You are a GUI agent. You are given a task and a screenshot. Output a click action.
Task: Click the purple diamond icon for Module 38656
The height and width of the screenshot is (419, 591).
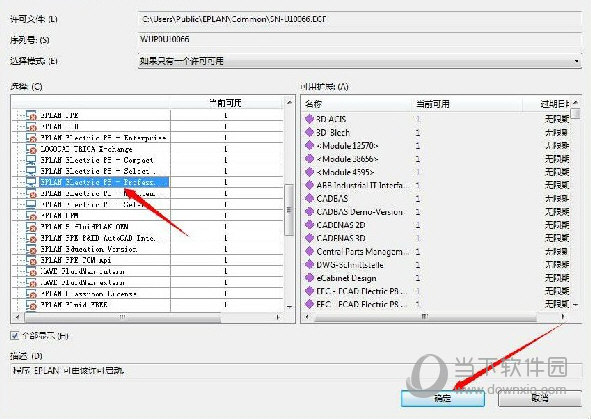tap(309, 159)
